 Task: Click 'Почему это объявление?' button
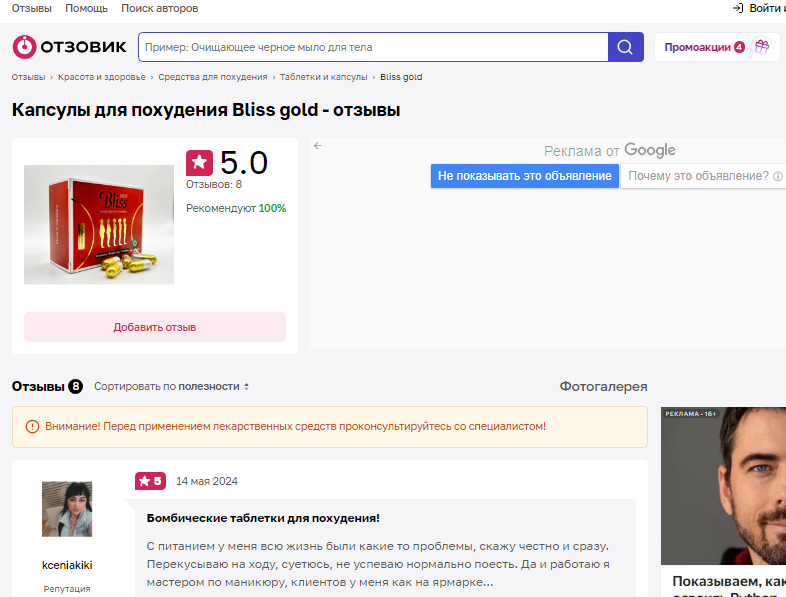[703, 176]
